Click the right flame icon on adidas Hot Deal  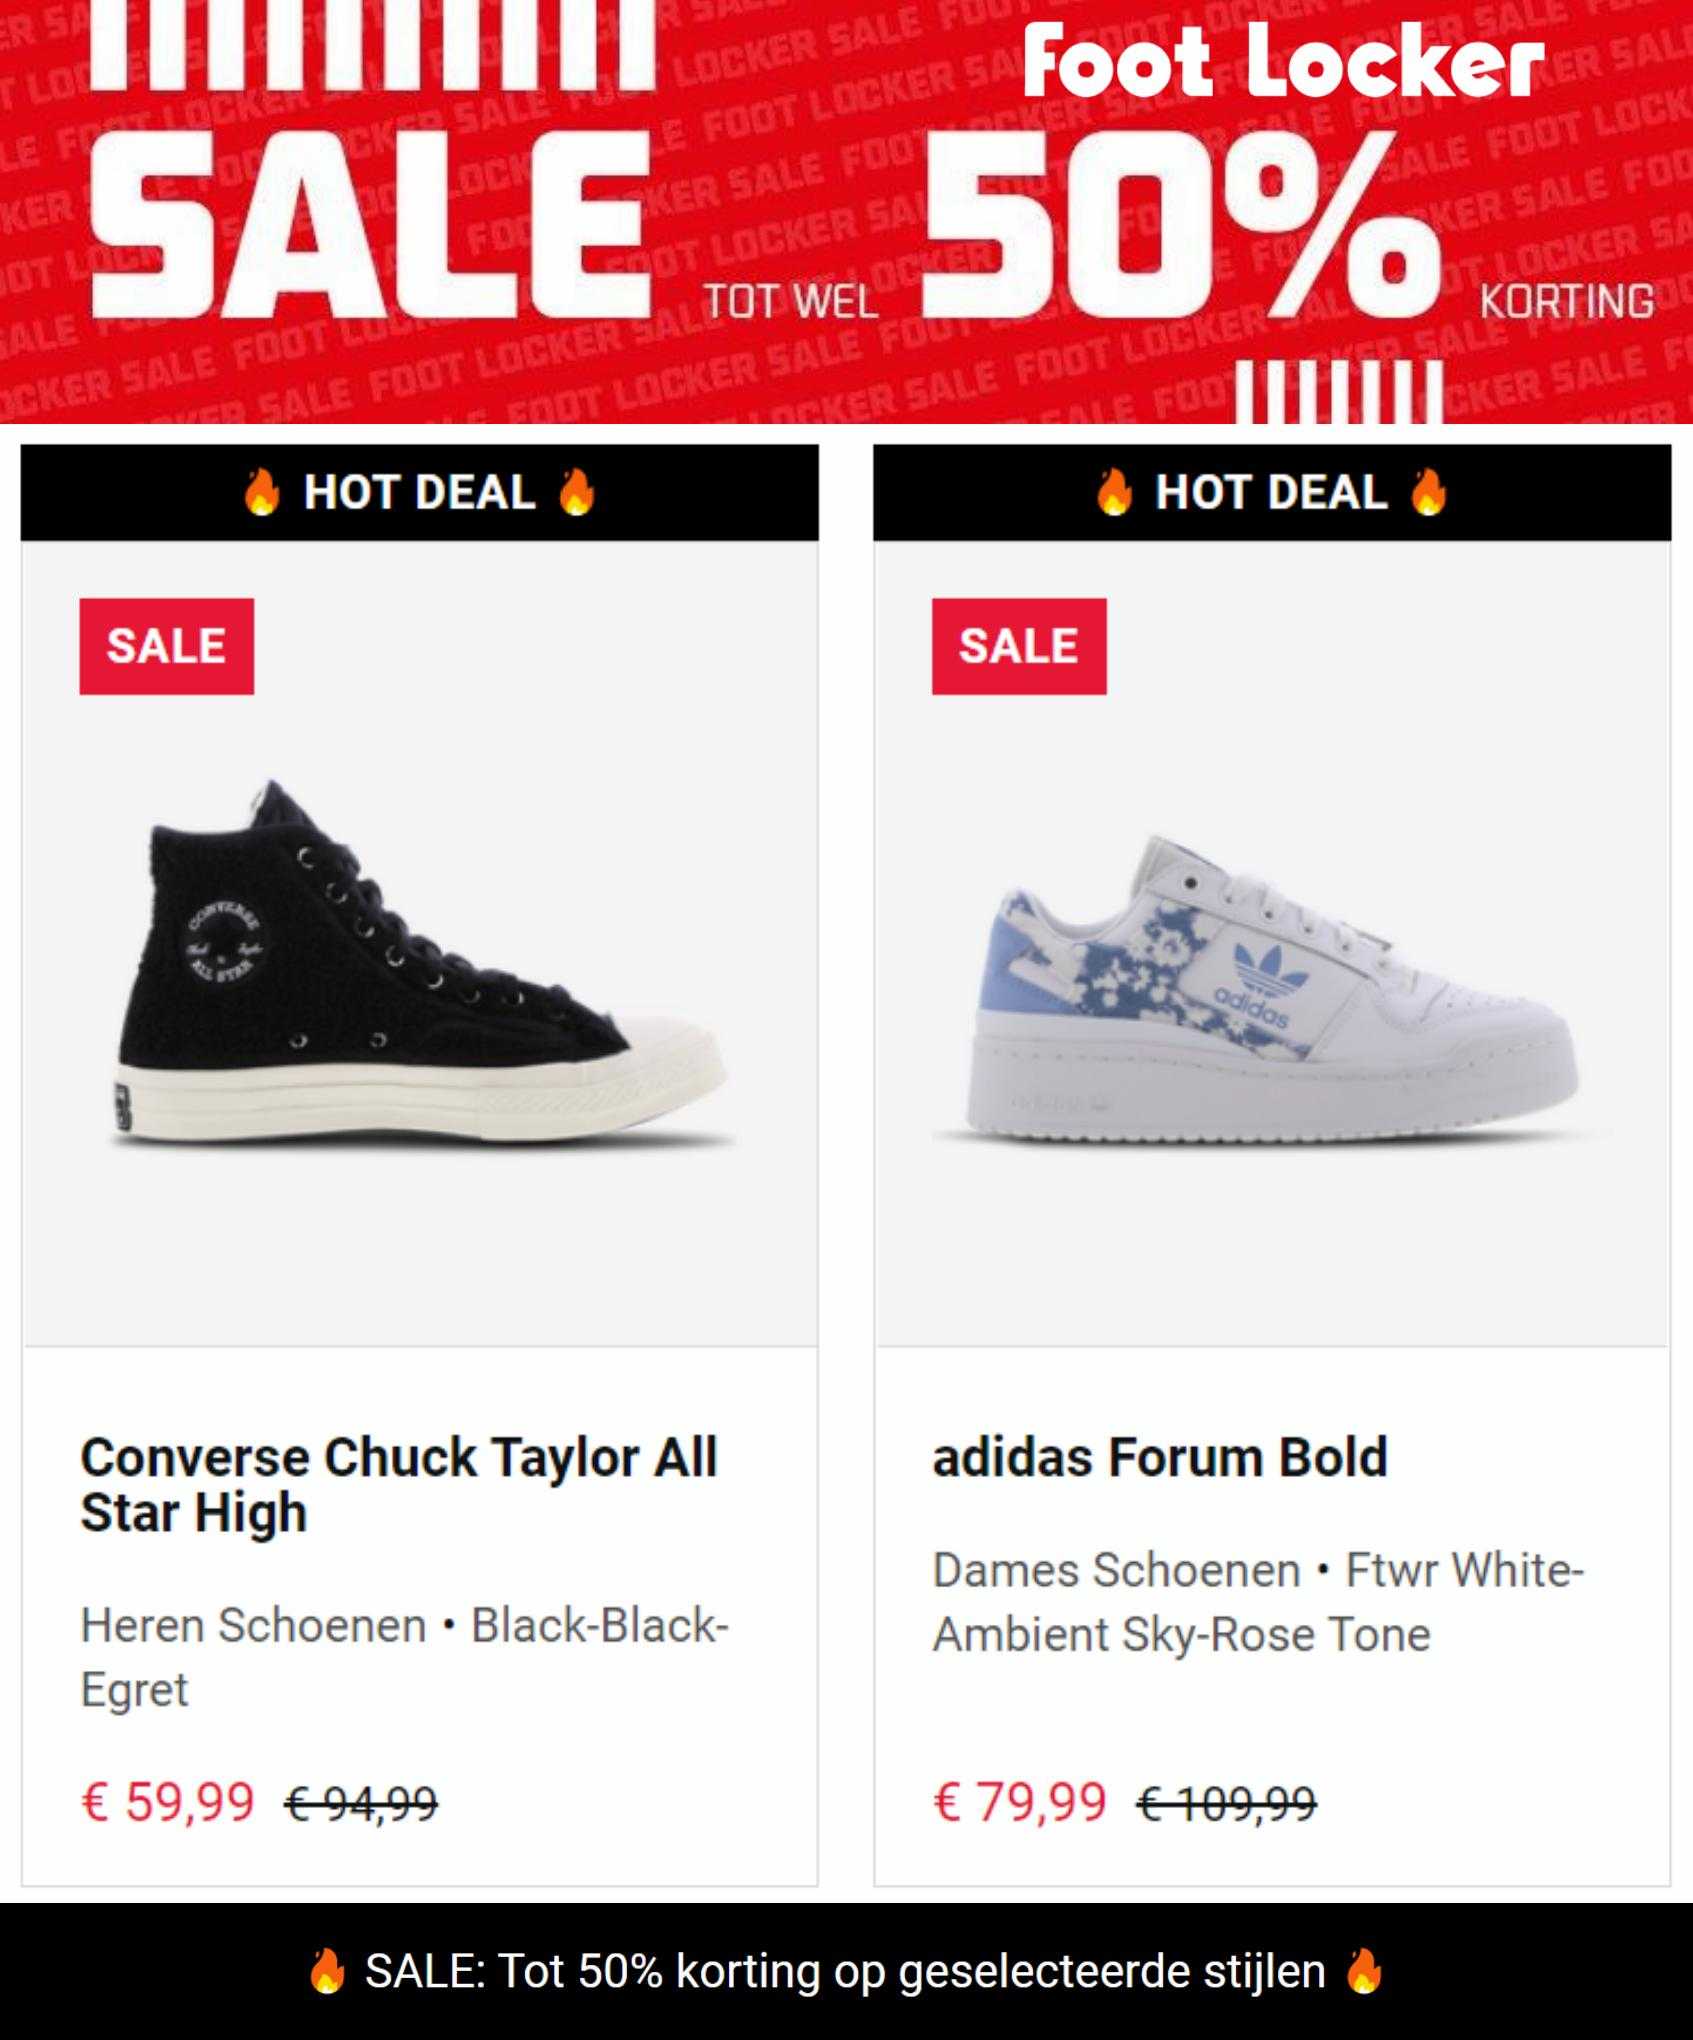1429,492
